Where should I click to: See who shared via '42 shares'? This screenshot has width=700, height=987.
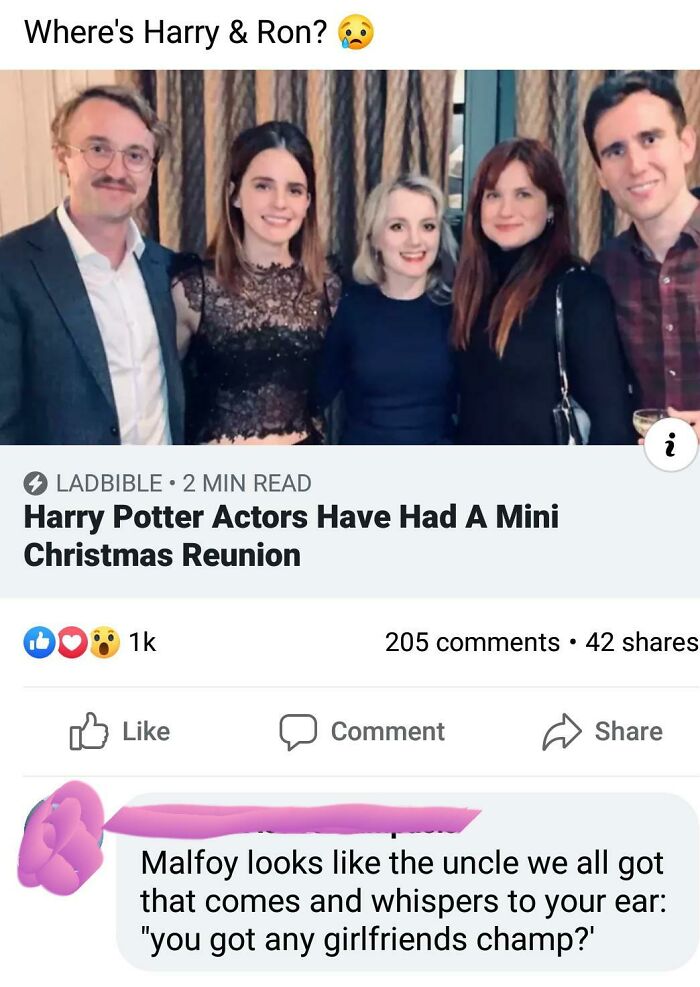click(x=633, y=642)
